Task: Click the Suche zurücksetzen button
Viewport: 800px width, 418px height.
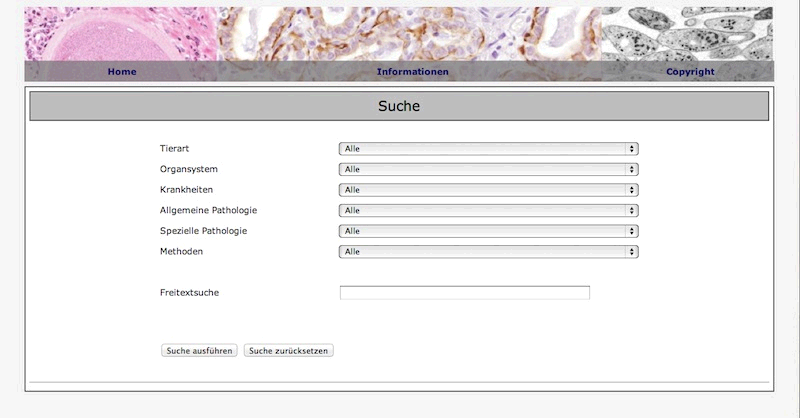Action: (x=288, y=351)
